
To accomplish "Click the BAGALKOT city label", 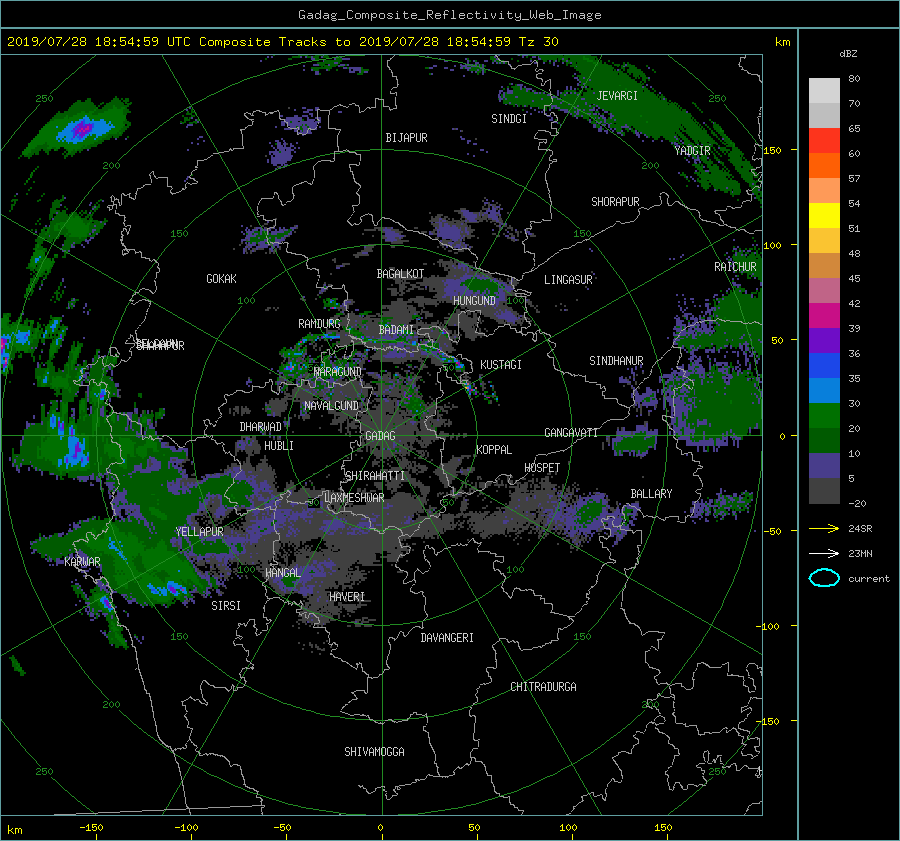I will 400,274.
